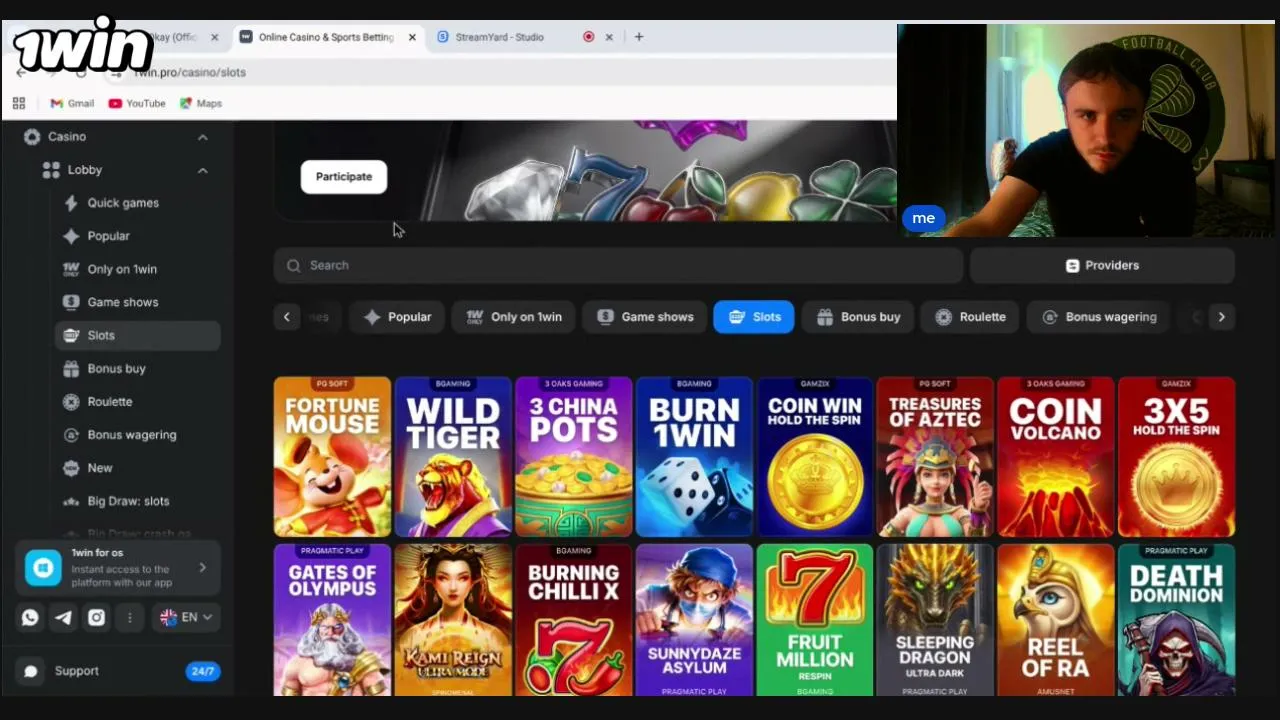The height and width of the screenshot is (720, 1280).
Task: Open the Fruit Million slot tile
Action: tap(815, 620)
